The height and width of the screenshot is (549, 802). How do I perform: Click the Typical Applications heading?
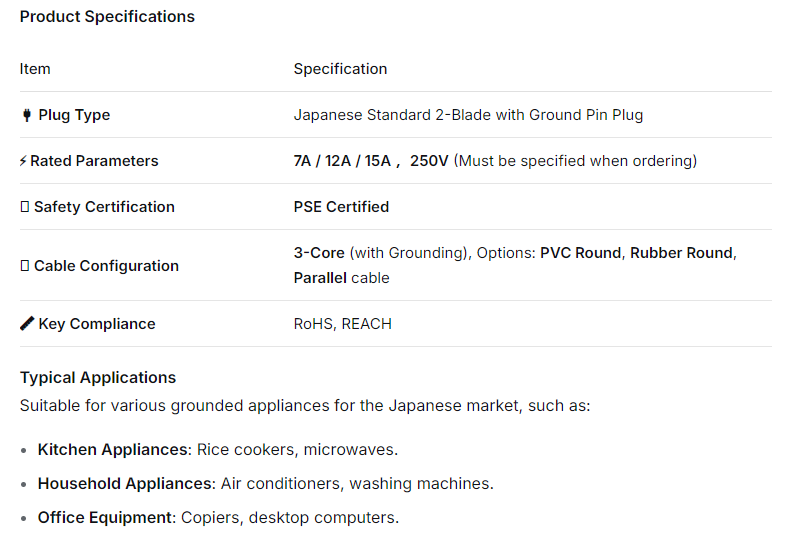pos(98,378)
